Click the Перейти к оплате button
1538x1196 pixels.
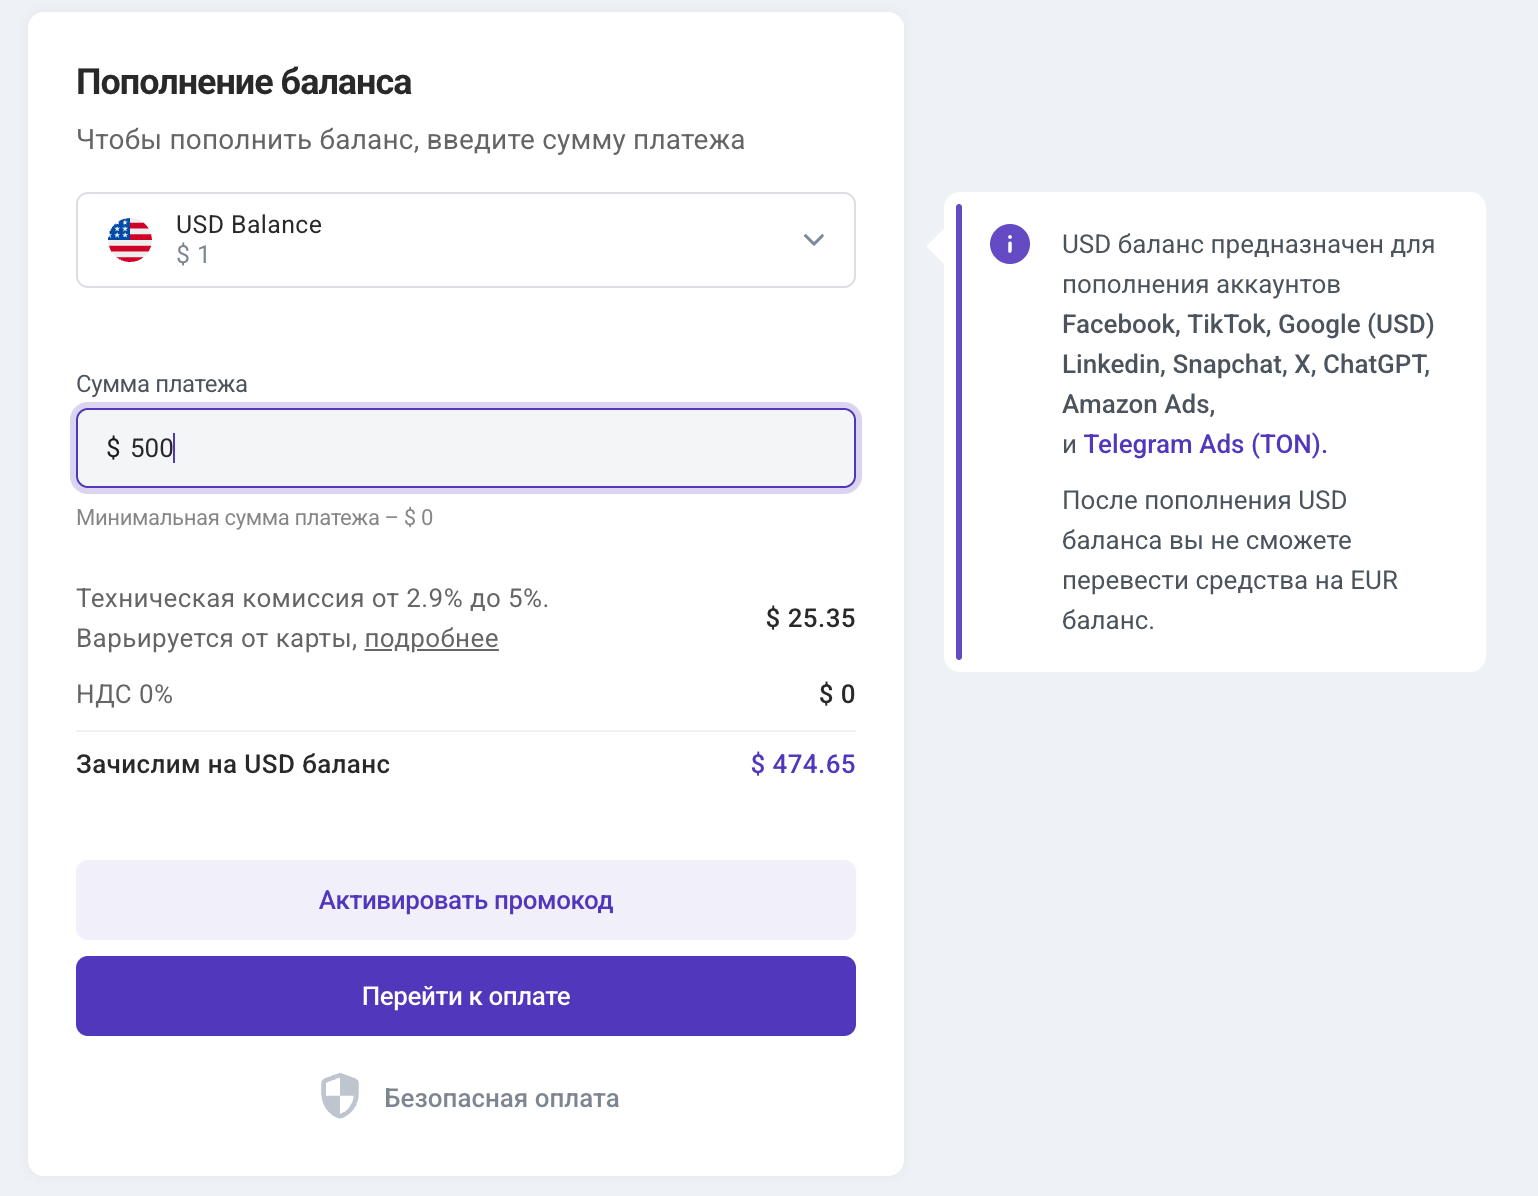(466, 996)
